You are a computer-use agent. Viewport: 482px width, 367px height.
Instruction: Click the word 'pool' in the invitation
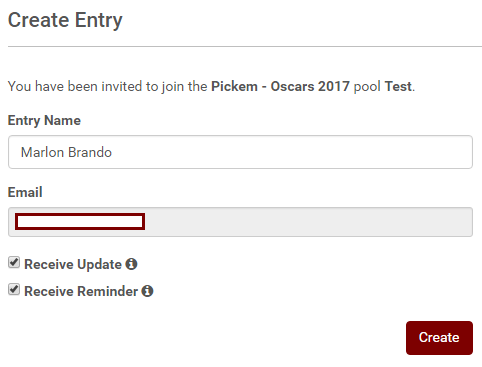367,87
